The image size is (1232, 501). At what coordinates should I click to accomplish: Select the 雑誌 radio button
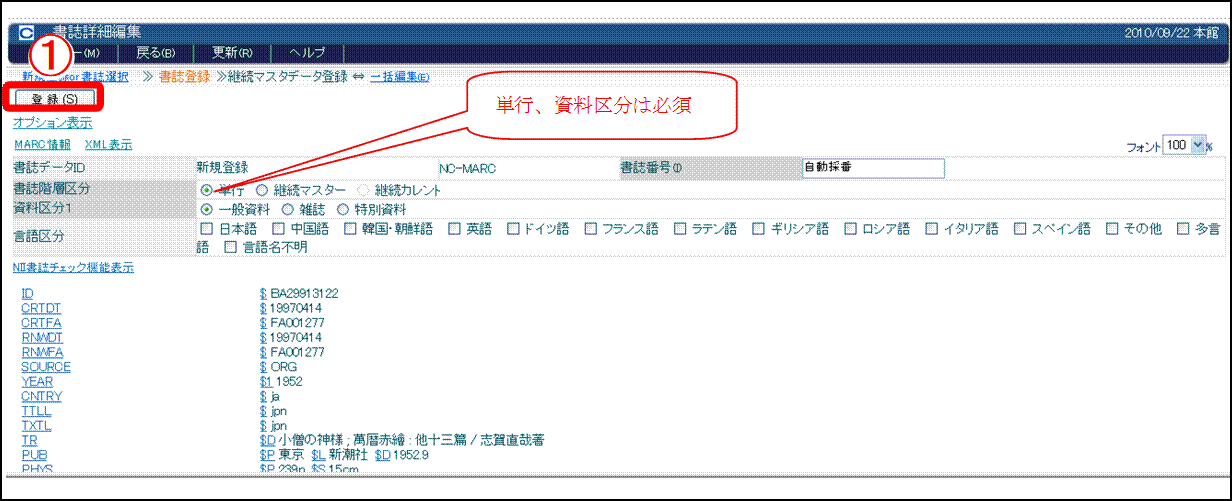pyautogui.click(x=288, y=210)
